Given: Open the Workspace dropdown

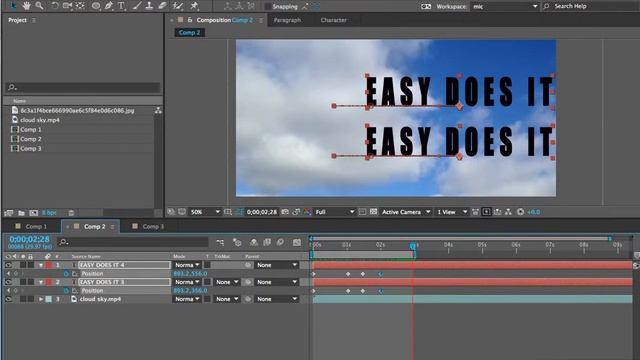Looking at the screenshot, I should coord(505,6).
